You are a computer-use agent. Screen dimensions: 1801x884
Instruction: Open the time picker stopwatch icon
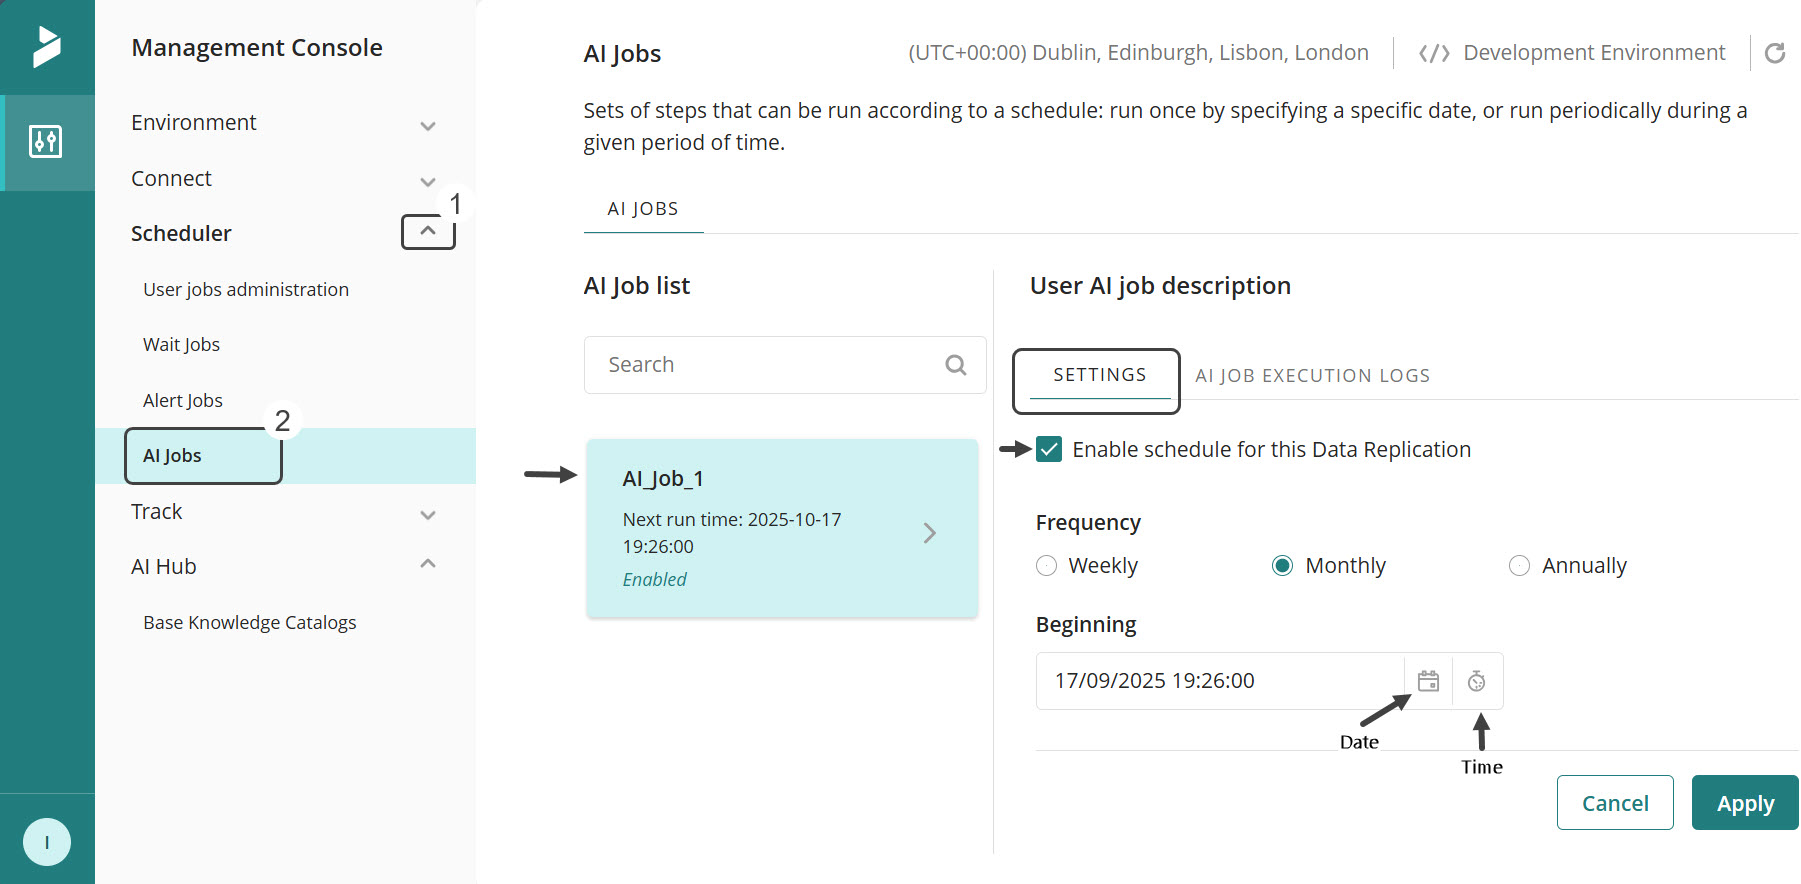pyautogui.click(x=1476, y=681)
